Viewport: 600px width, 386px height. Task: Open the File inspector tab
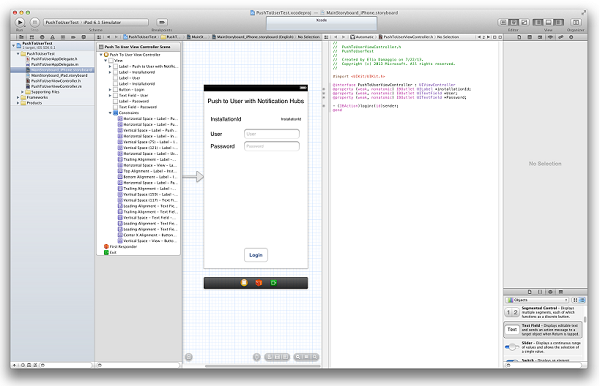(x=519, y=37)
